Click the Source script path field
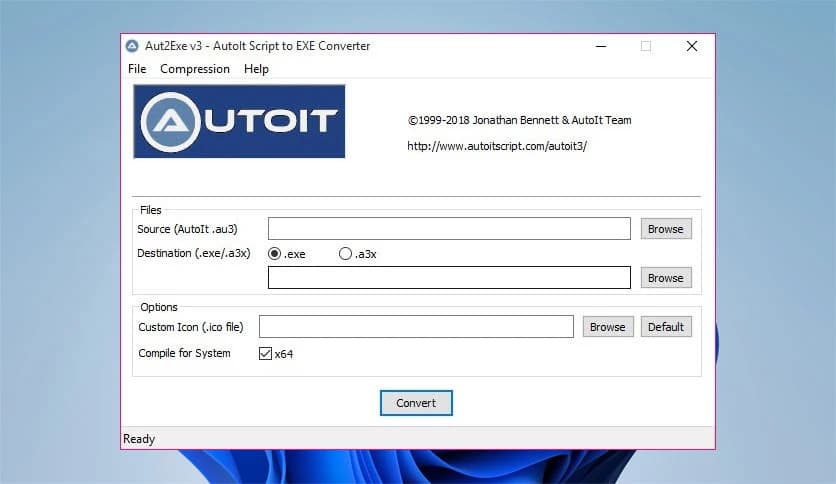This screenshot has height=484, width=836. coord(449,229)
